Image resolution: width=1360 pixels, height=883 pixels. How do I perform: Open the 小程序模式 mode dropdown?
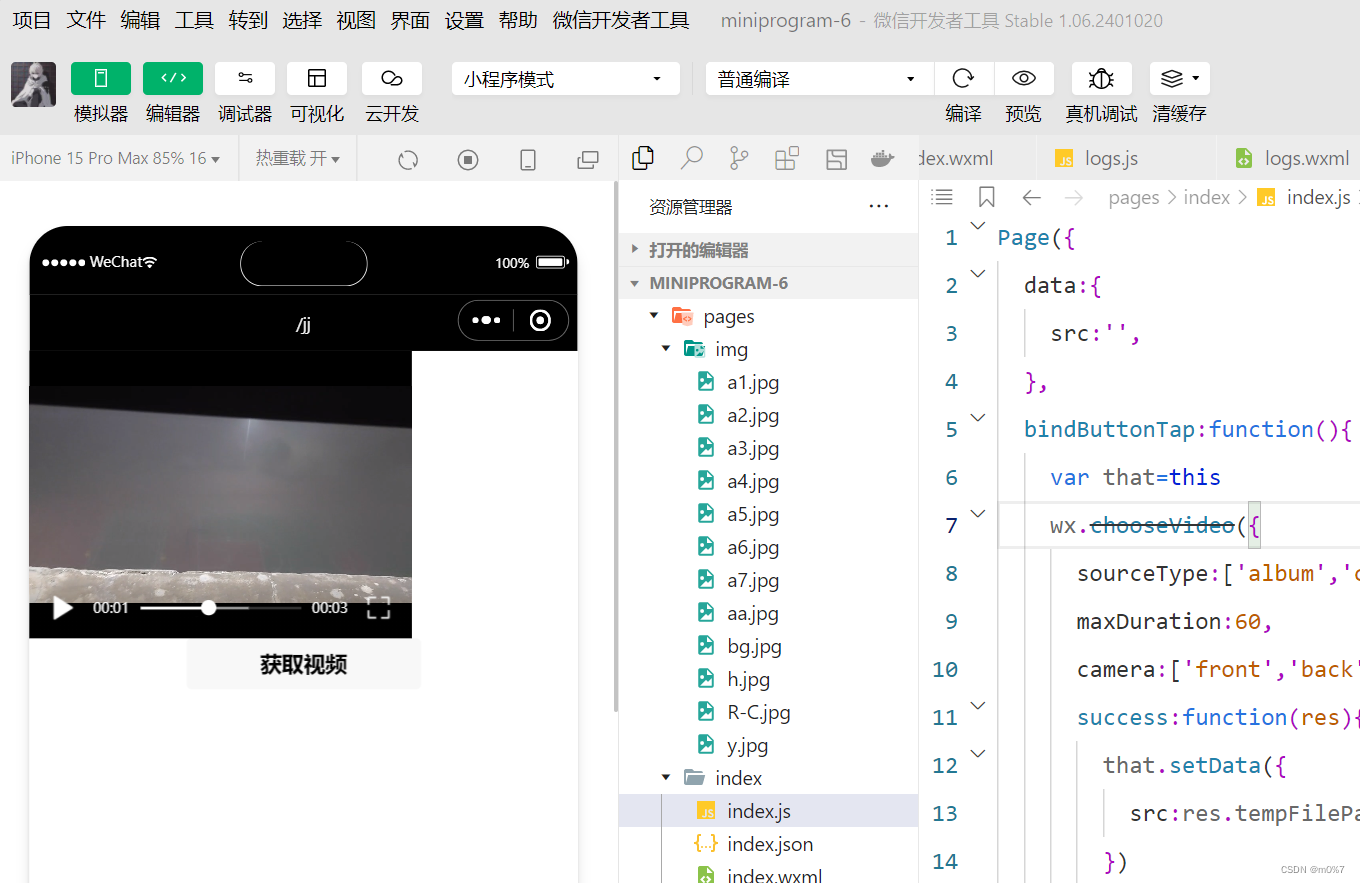tap(565, 79)
